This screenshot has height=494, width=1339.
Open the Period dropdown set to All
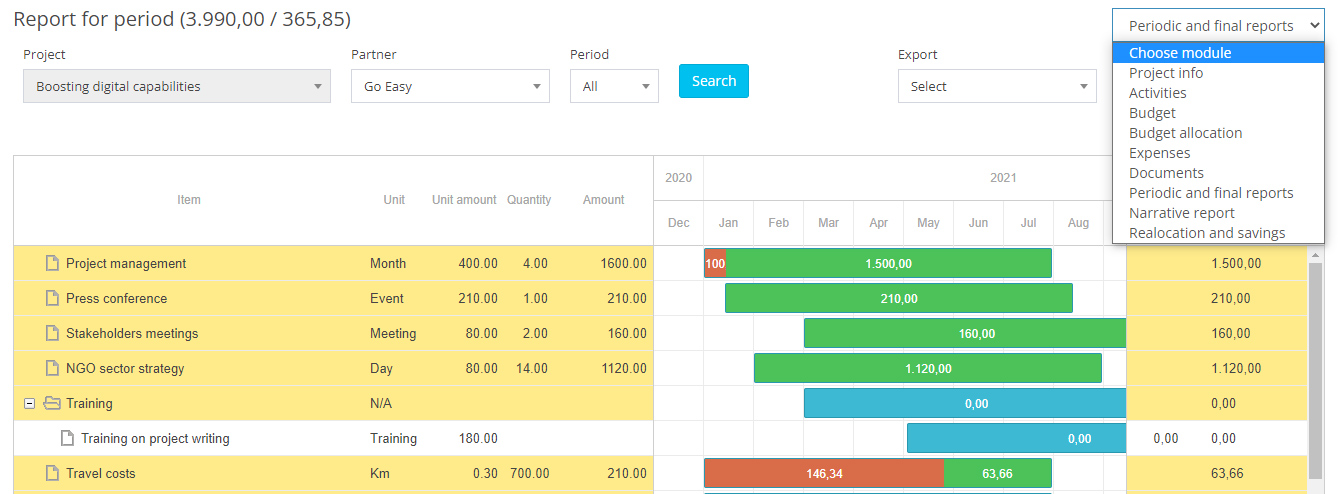[614, 87]
